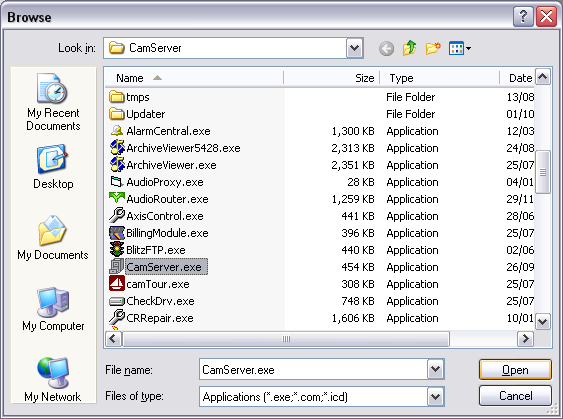Click the Back navigation arrow icon
563x419 pixels.
[x=386, y=48]
